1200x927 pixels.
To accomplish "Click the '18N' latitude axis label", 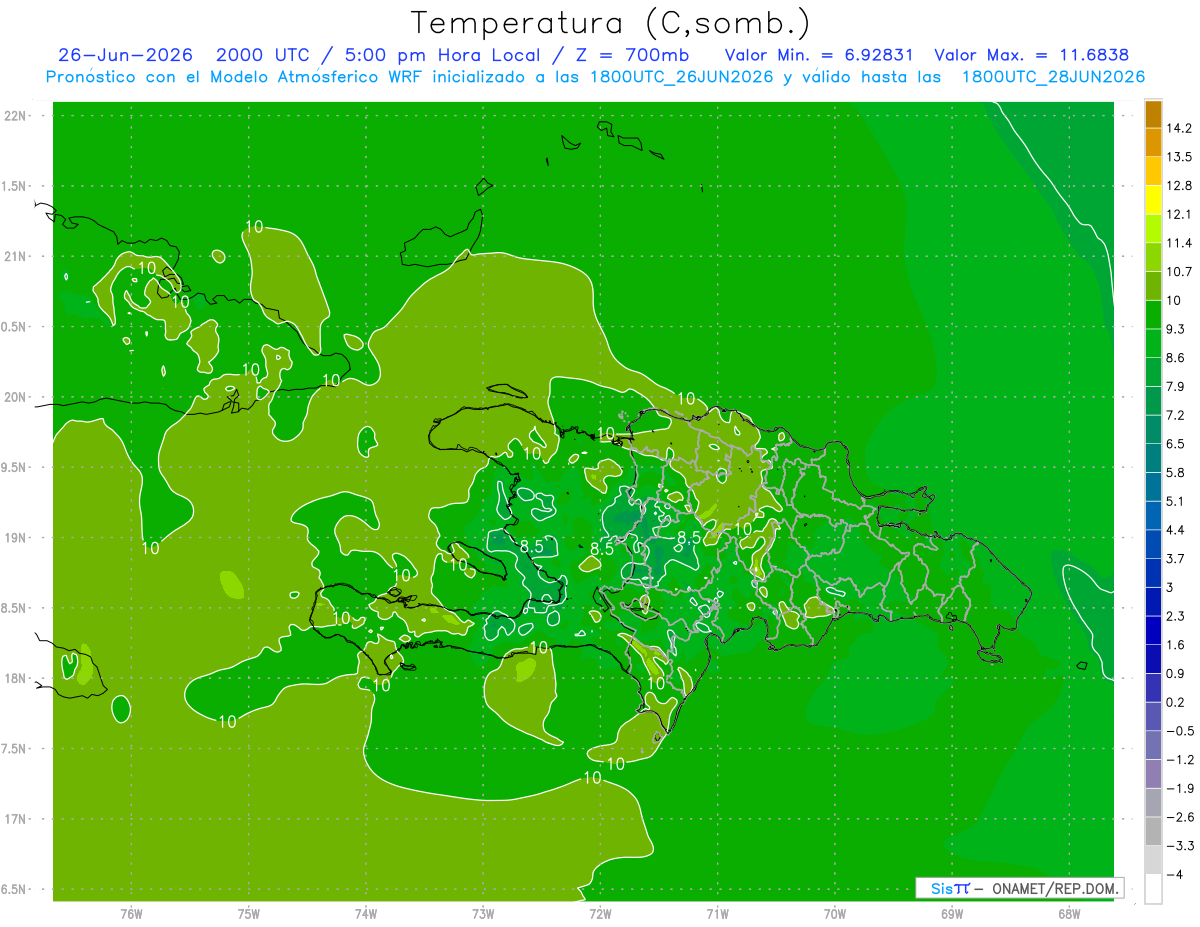I will click(17, 679).
